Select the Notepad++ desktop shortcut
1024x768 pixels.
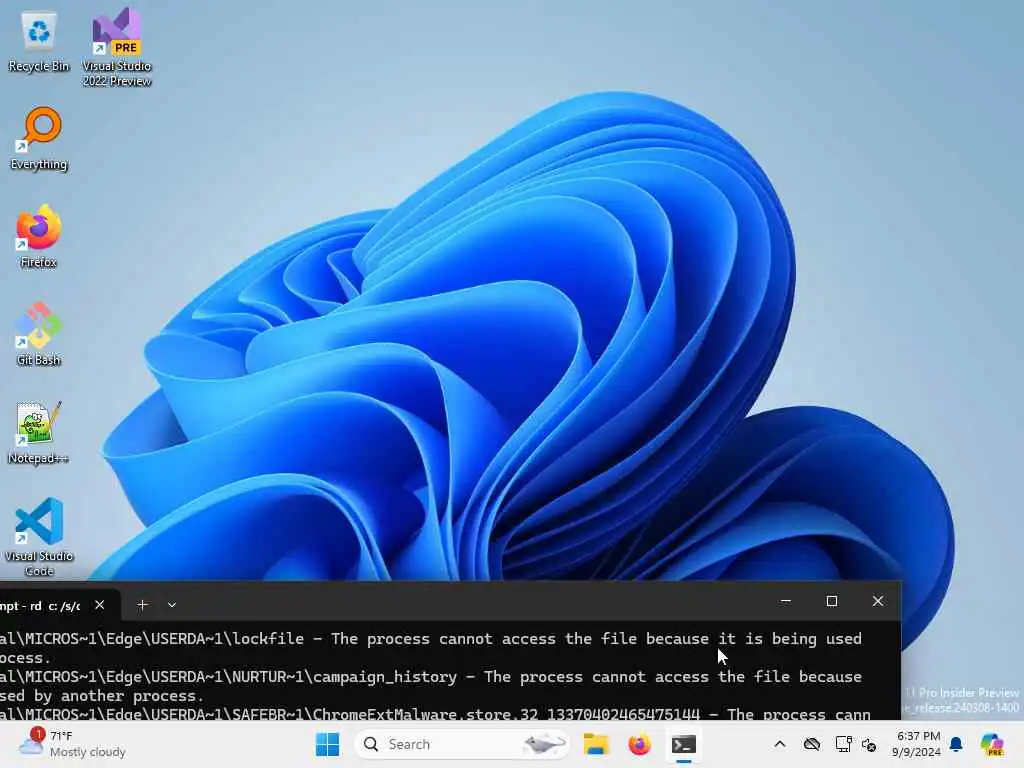point(39,432)
